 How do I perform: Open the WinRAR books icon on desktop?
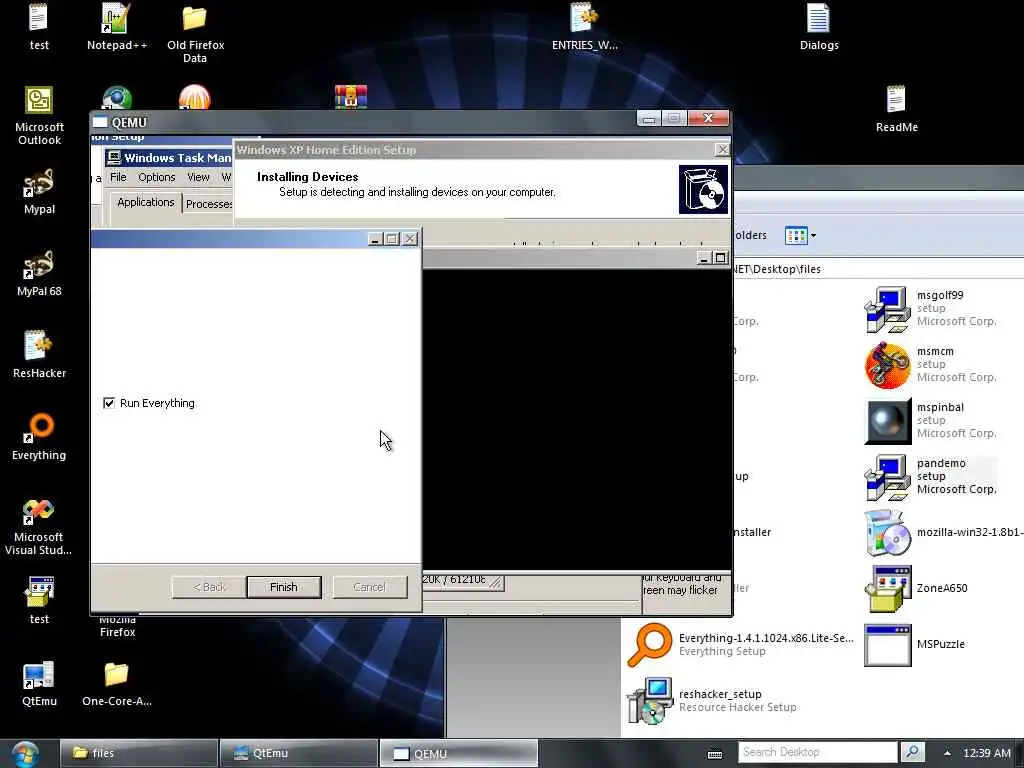tap(351, 97)
